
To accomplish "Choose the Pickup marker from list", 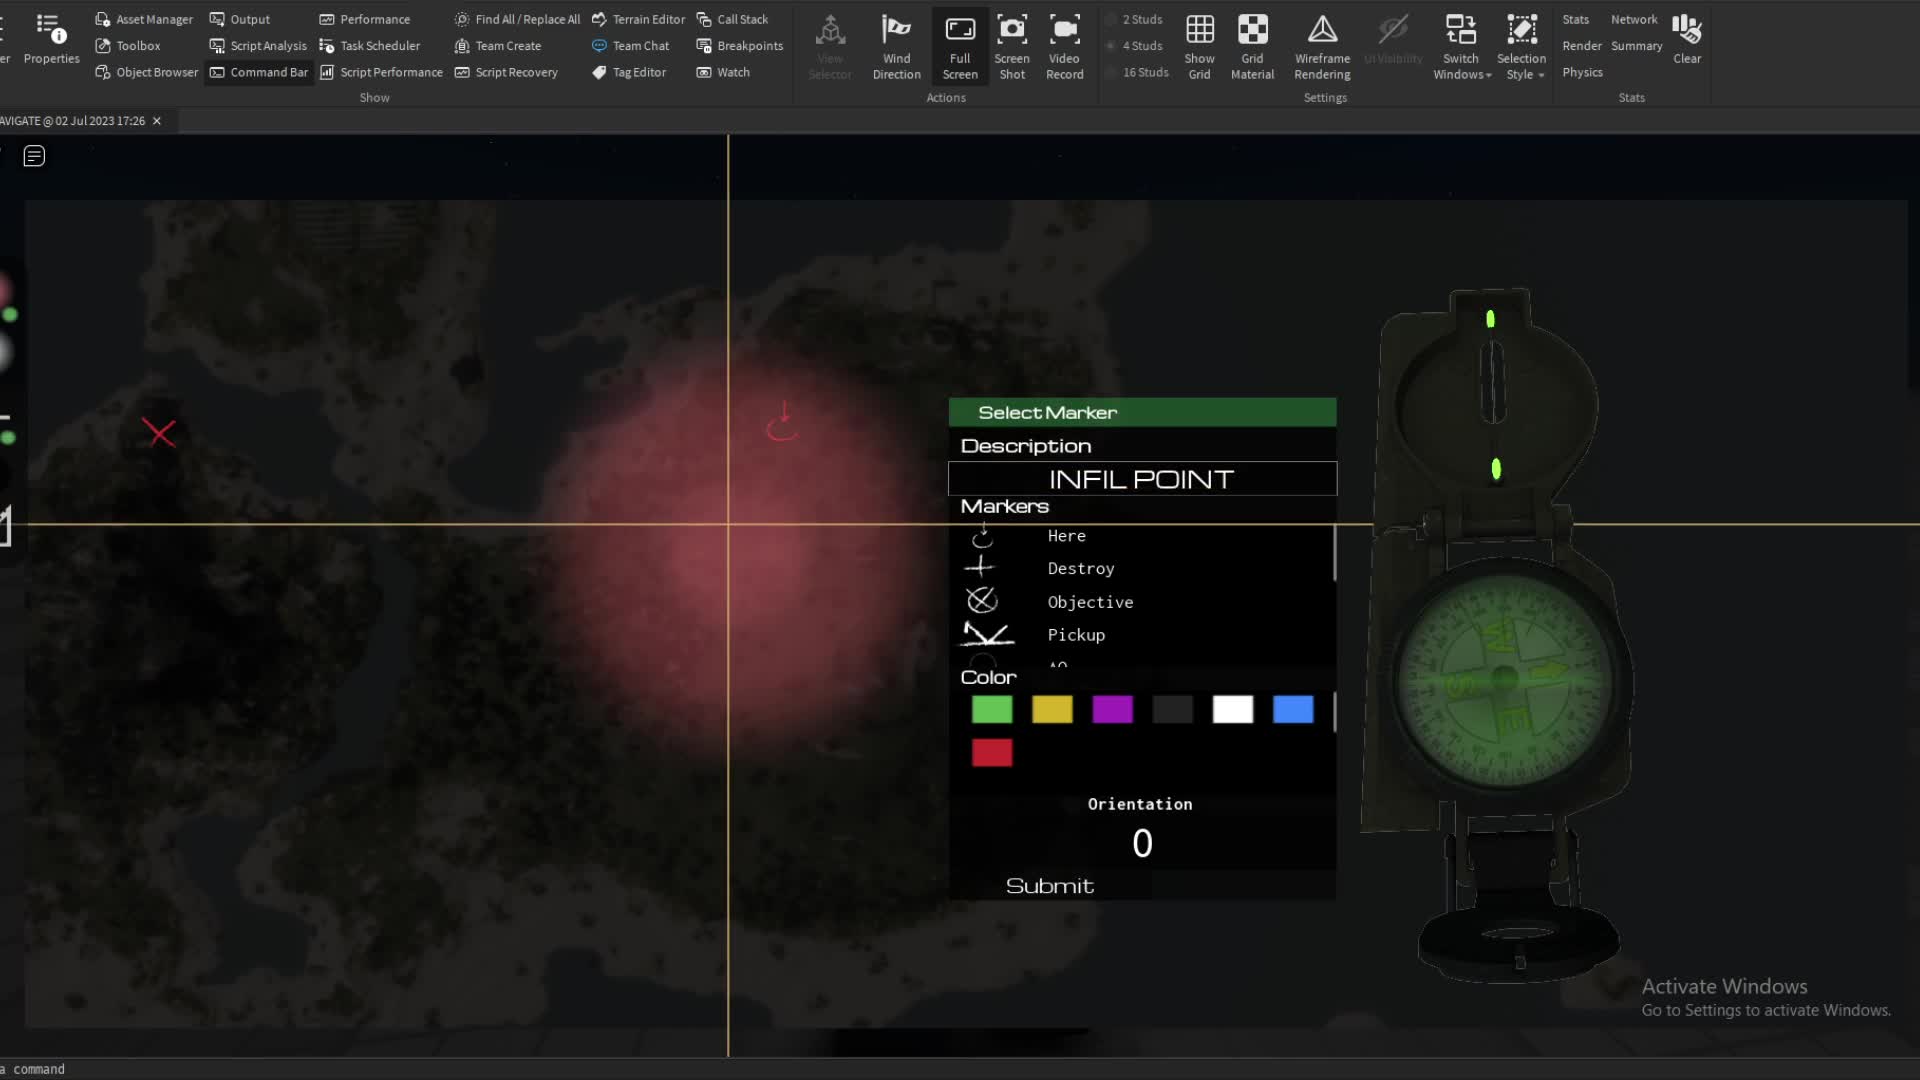I will point(1075,635).
